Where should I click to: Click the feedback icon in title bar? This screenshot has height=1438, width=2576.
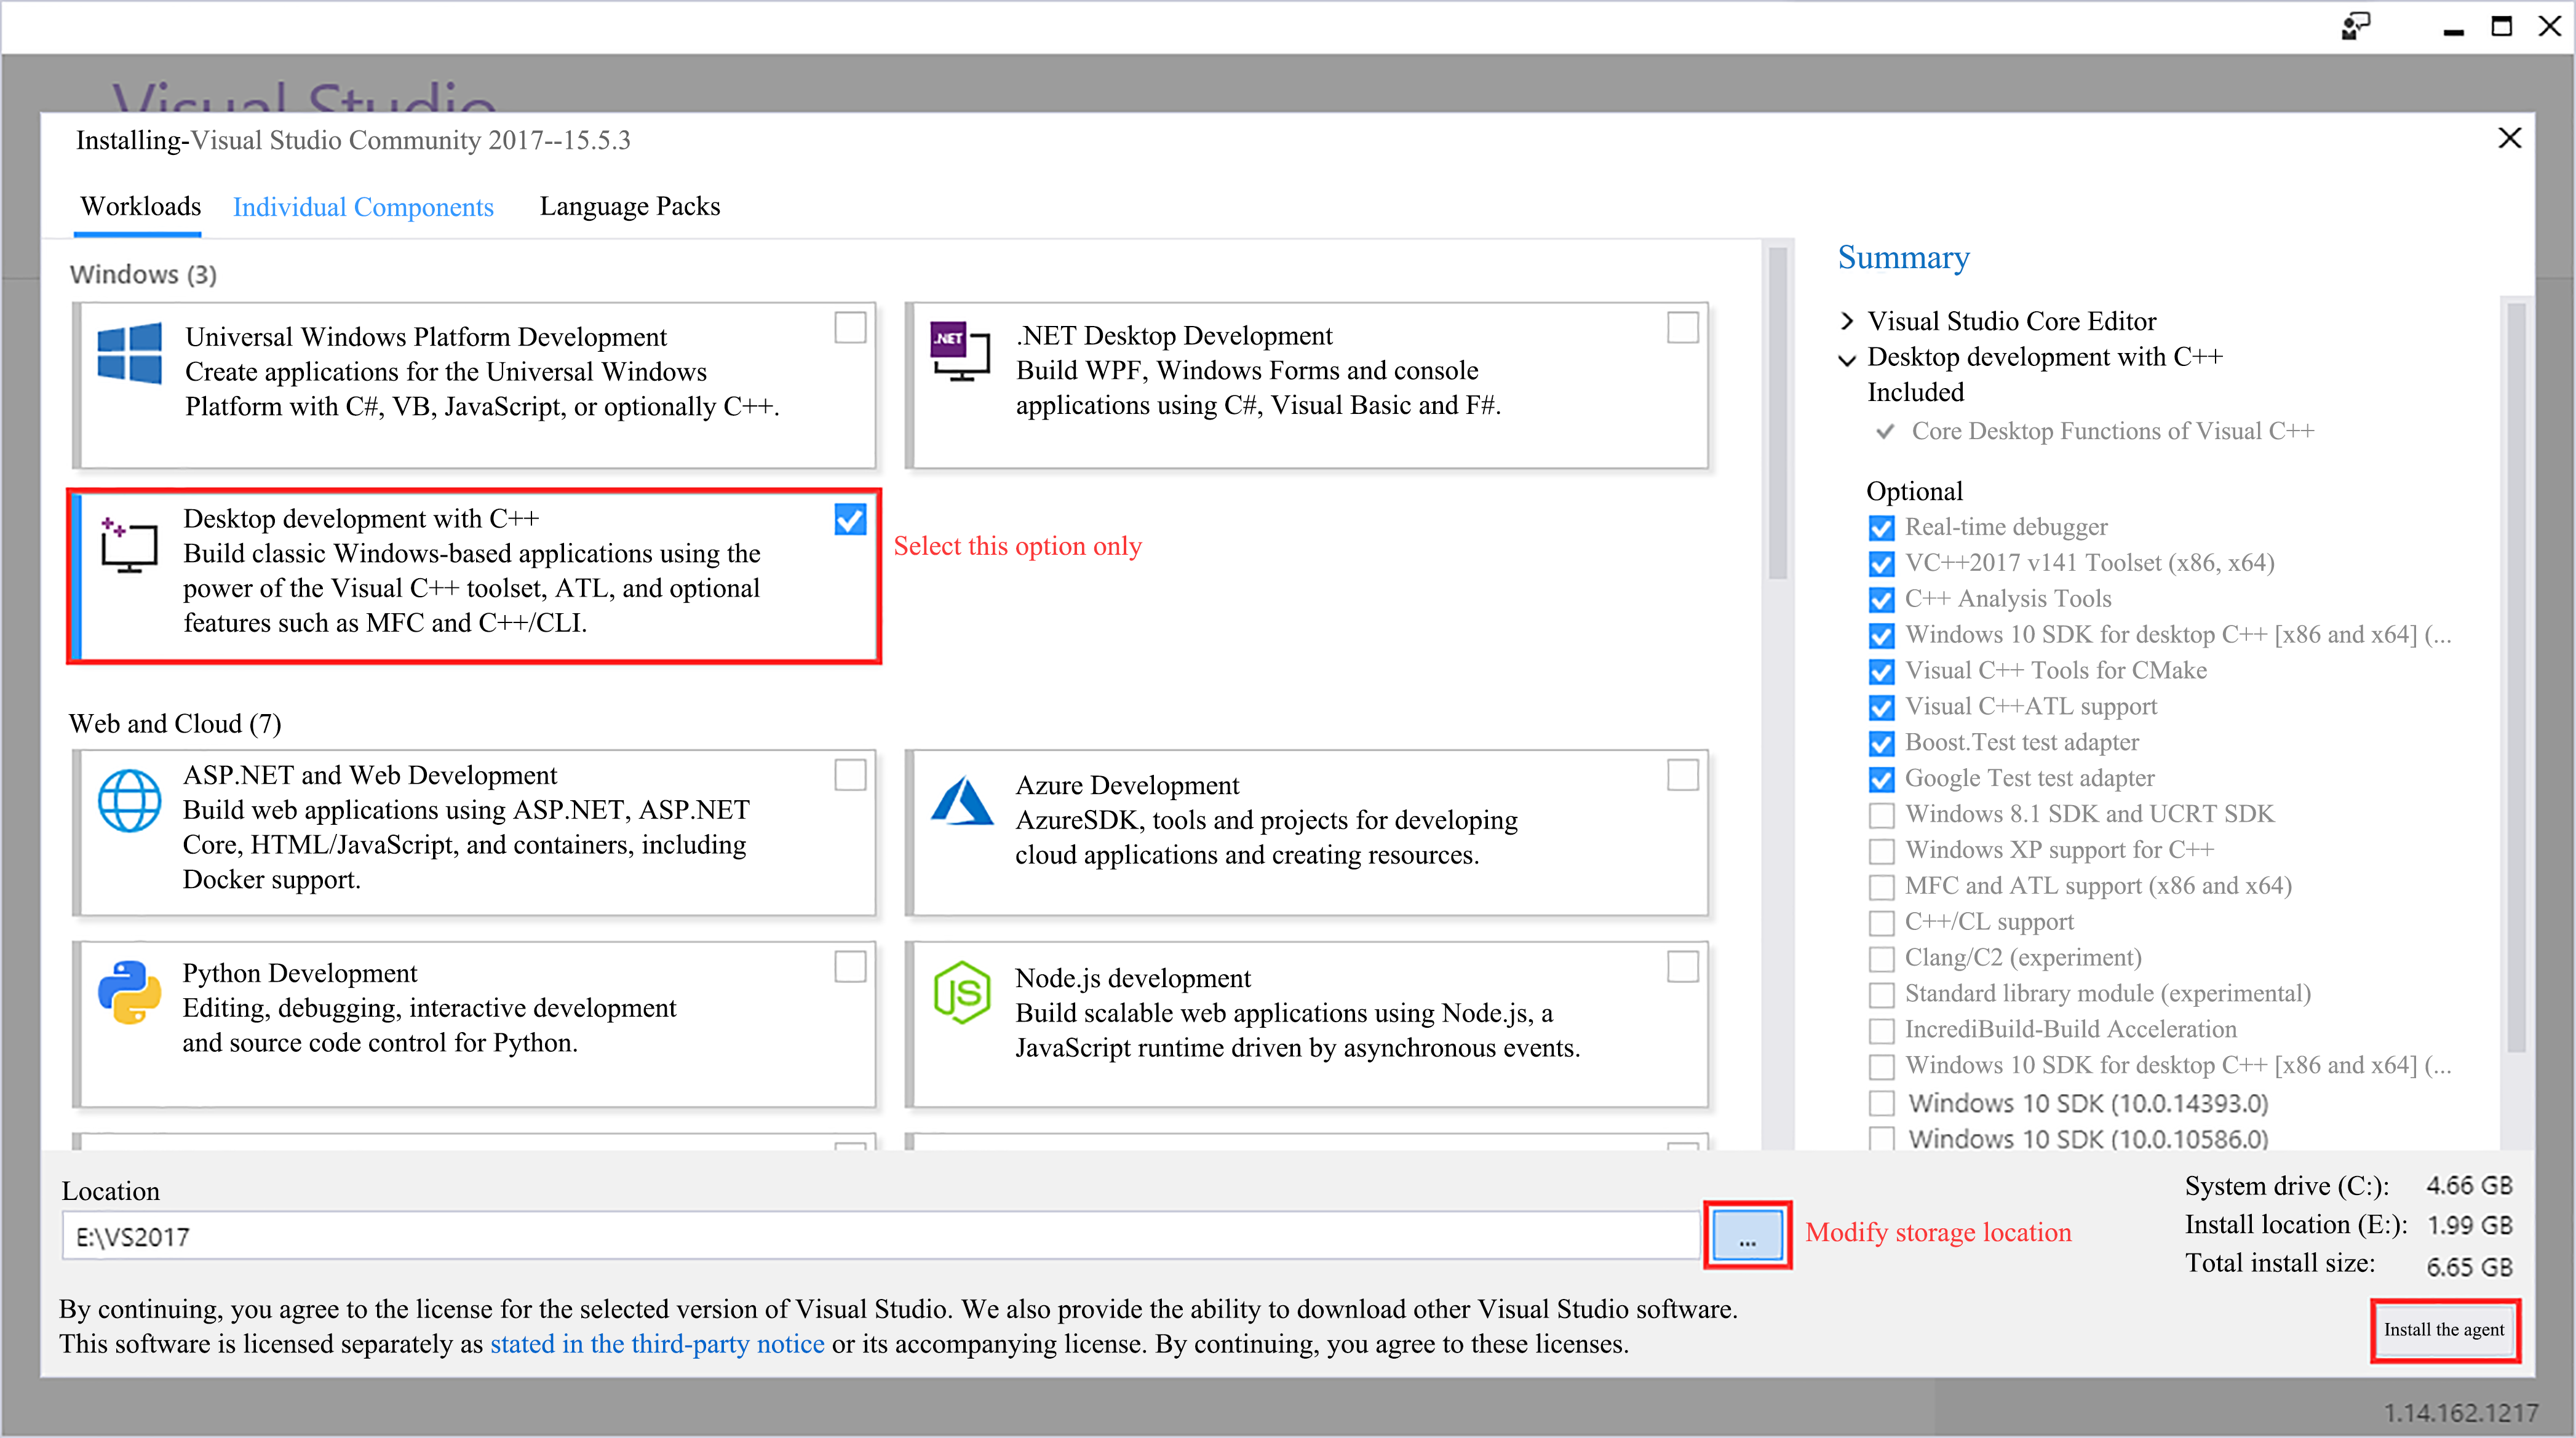(2355, 27)
